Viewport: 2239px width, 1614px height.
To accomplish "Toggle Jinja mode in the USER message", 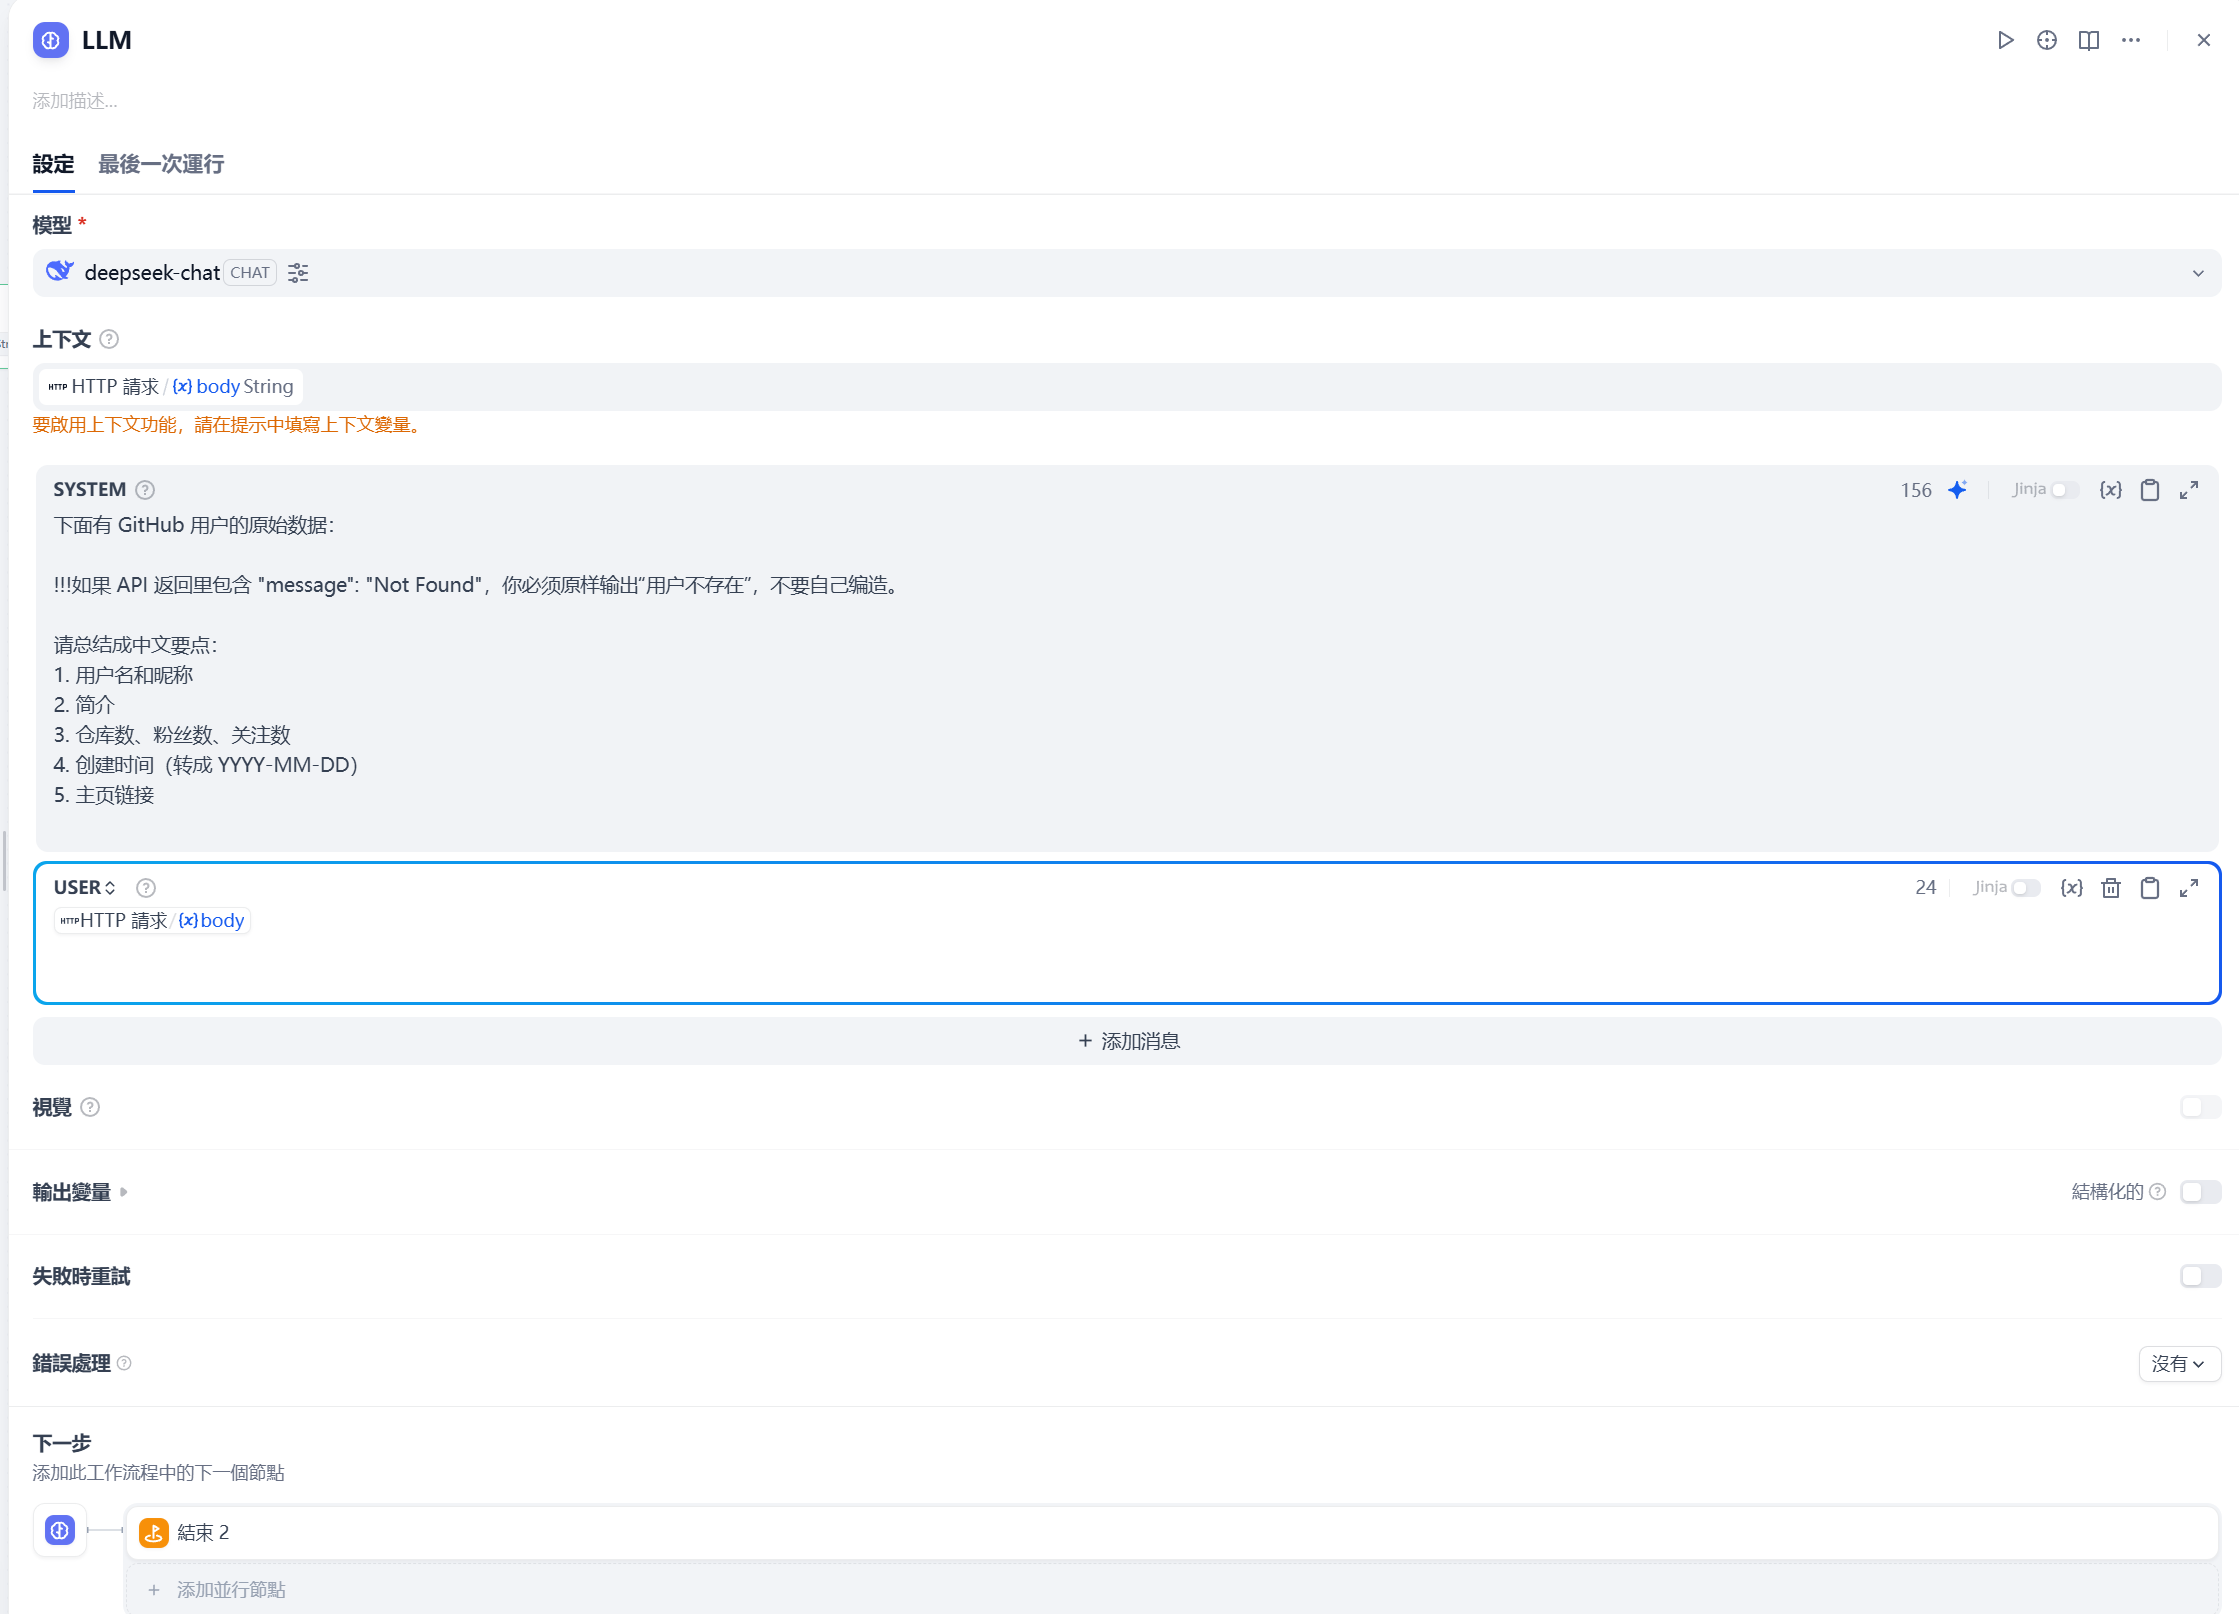I will [2025, 888].
